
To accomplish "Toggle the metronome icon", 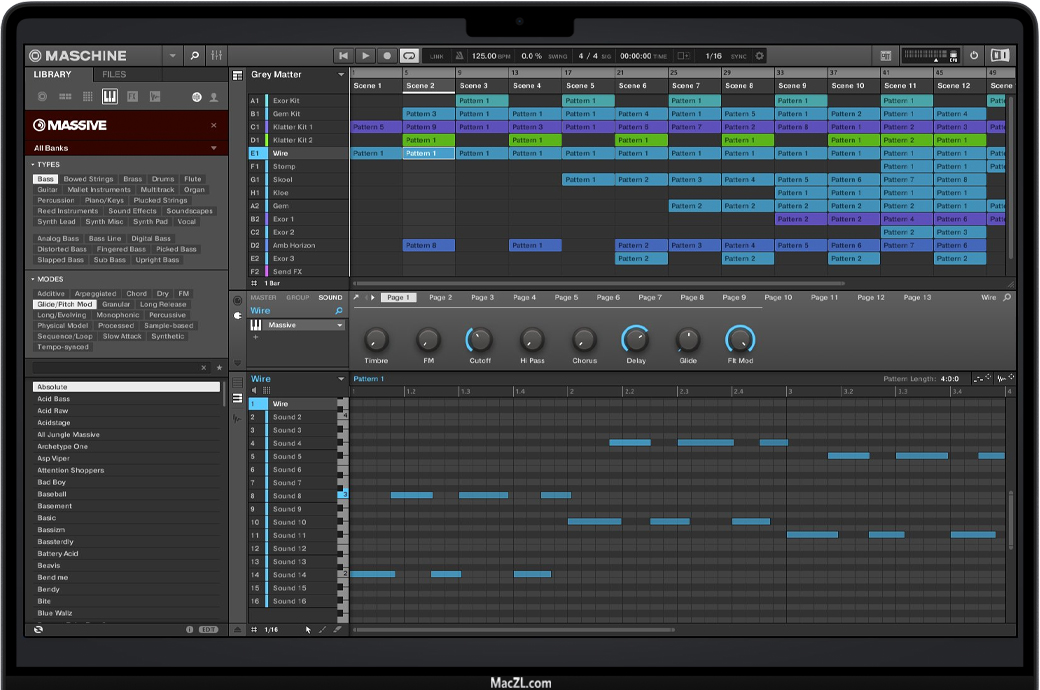I will (459, 56).
